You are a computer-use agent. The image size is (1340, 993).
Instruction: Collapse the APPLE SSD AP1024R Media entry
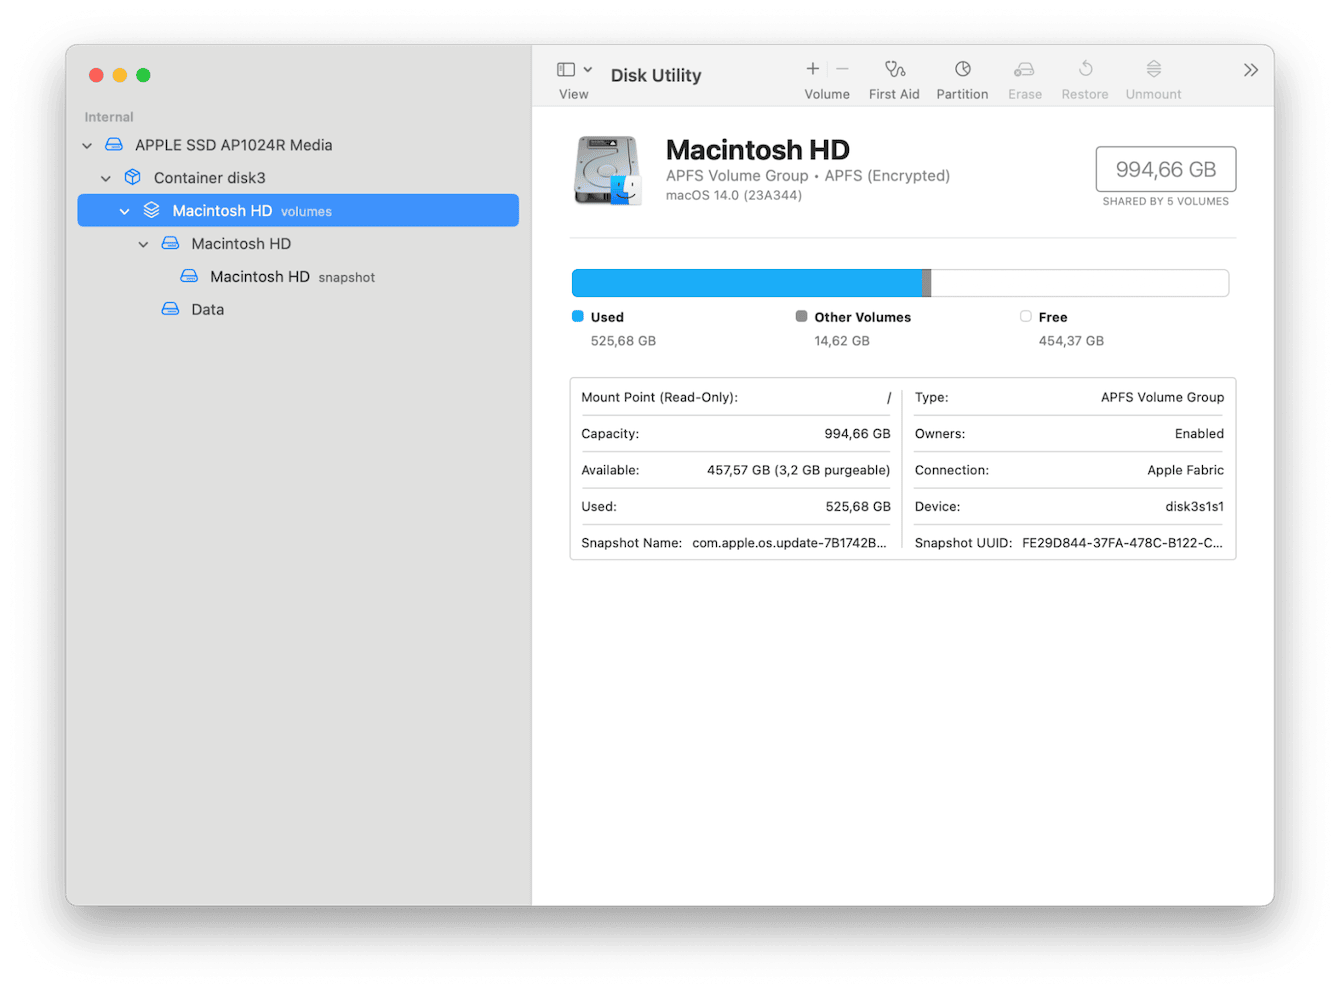87,144
